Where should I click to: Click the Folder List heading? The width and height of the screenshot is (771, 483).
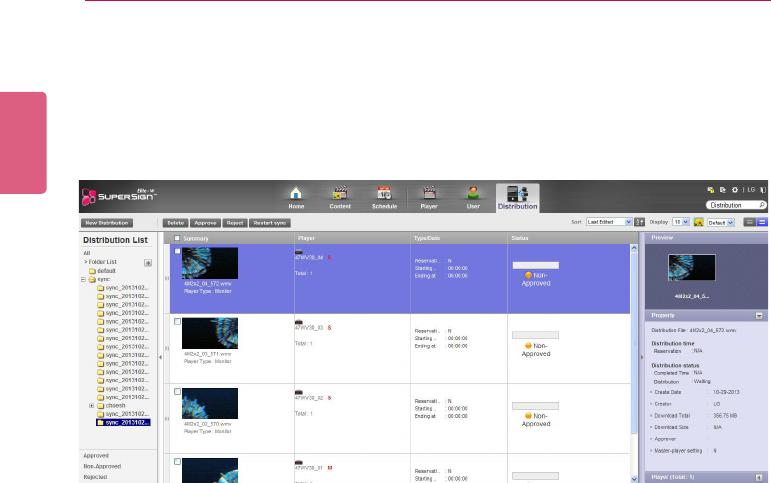[x=102, y=262]
